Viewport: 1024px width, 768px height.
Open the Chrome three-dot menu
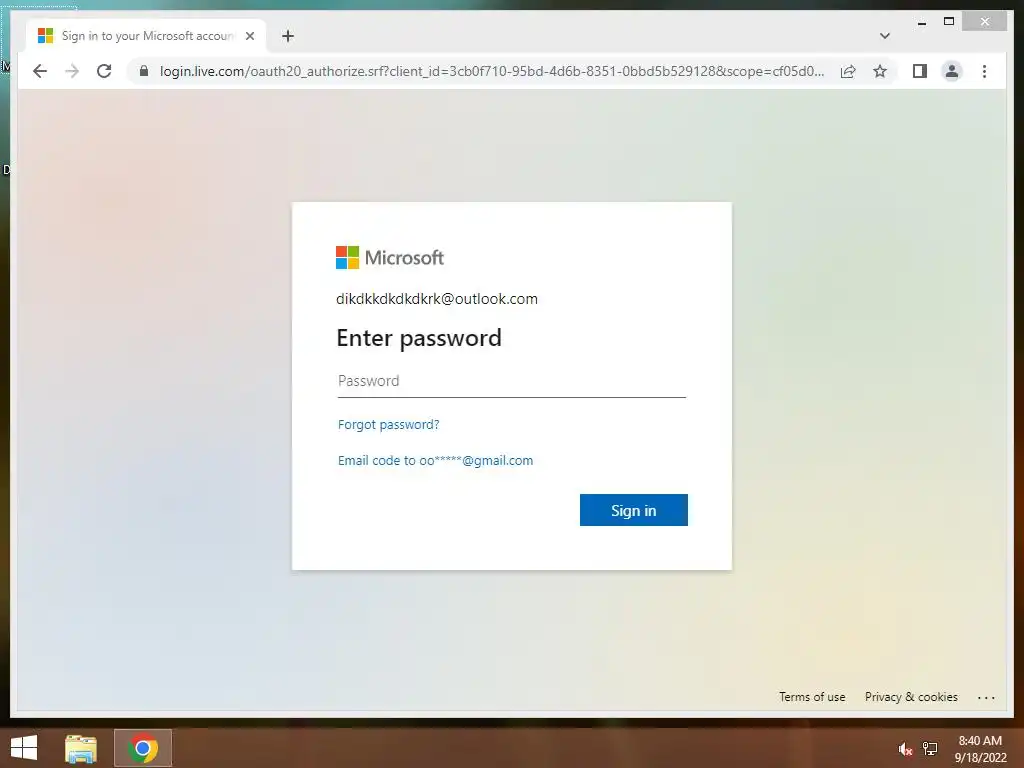(984, 71)
